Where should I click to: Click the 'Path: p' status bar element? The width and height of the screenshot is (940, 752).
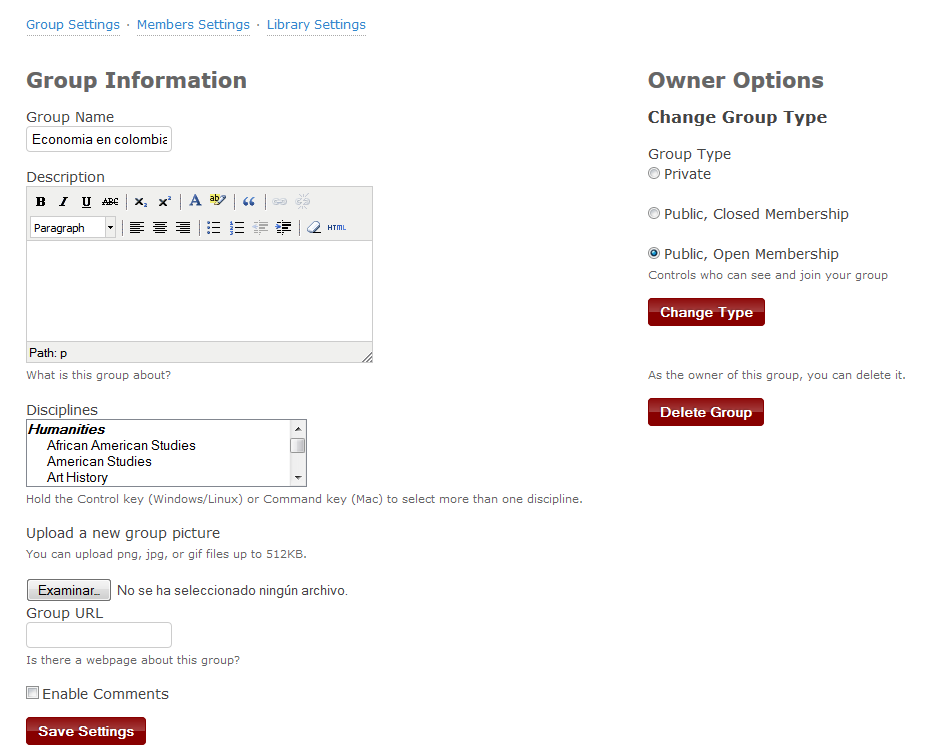point(48,353)
